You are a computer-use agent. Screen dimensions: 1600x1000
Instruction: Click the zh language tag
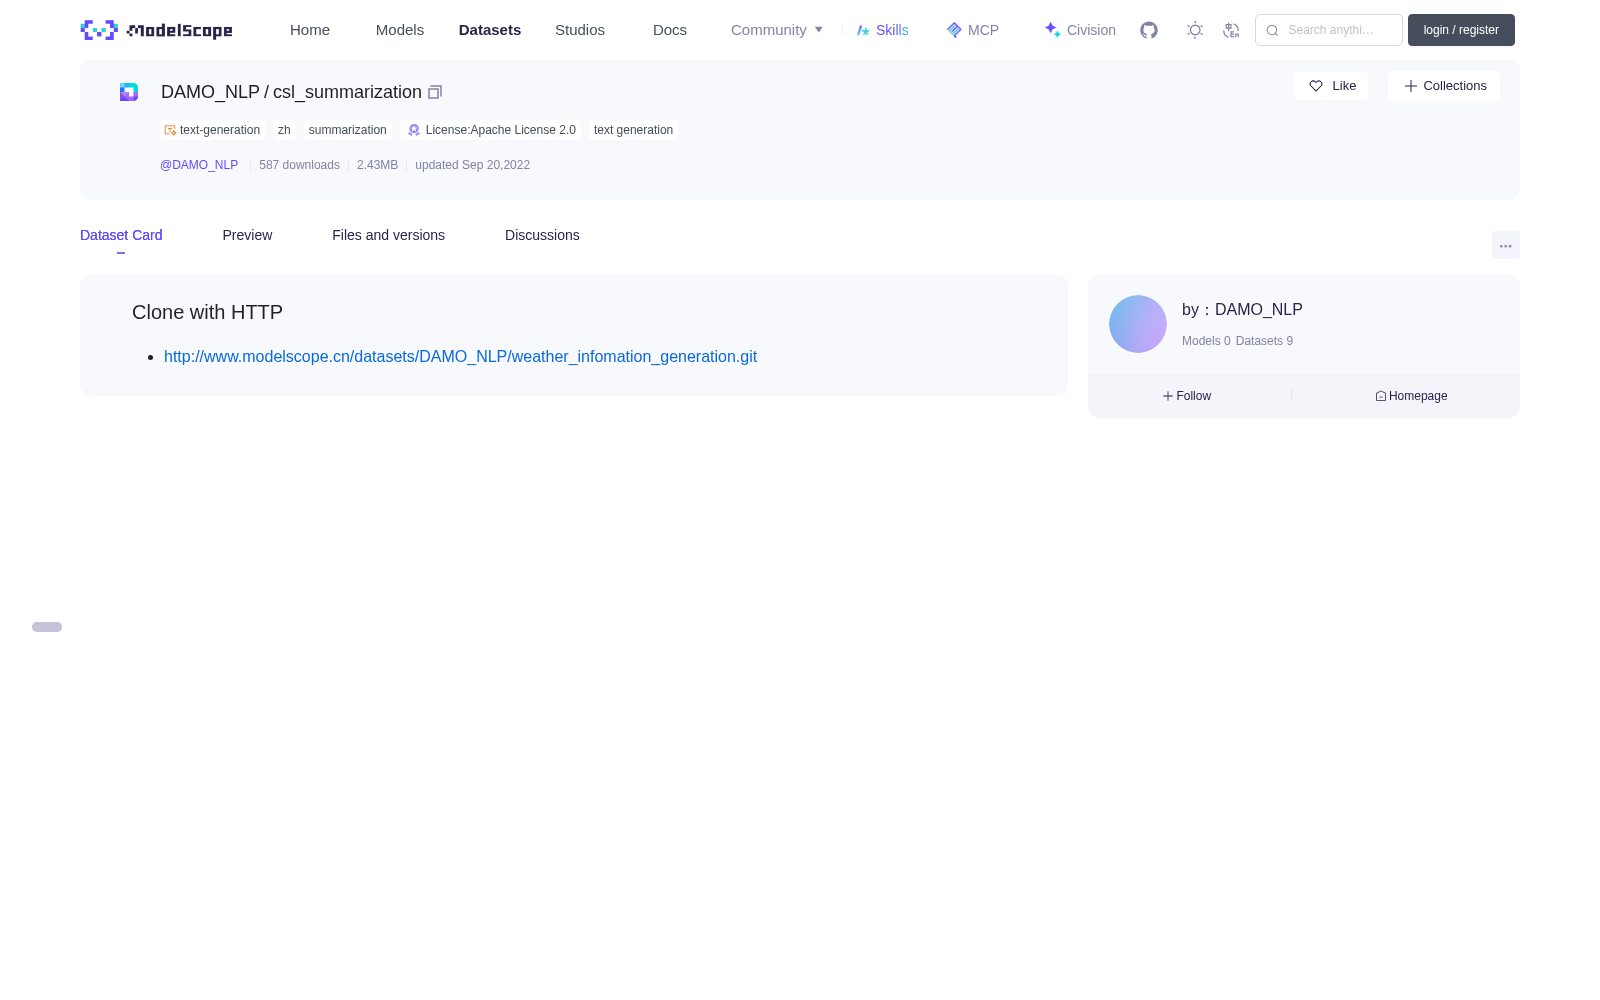pyautogui.click(x=284, y=130)
